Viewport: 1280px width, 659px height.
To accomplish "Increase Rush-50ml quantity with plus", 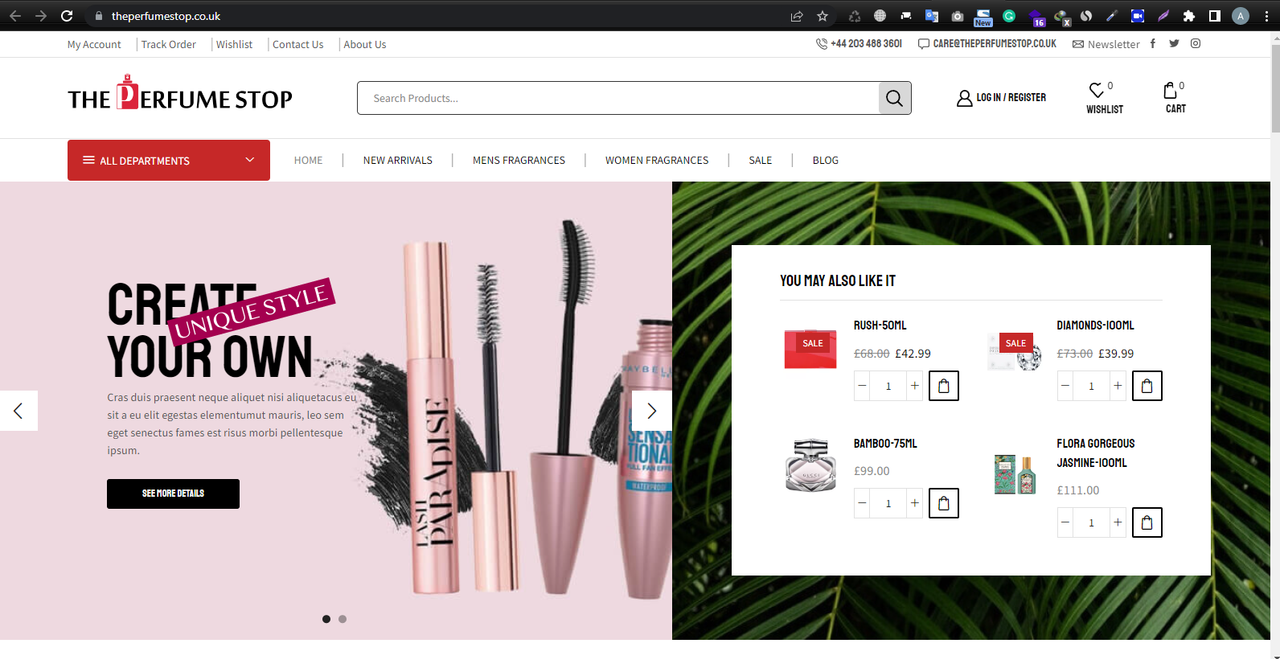I will click(x=914, y=386).
